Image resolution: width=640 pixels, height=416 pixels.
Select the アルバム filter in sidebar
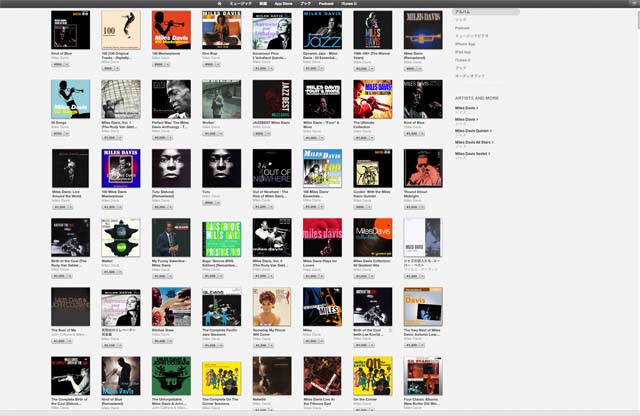click(x=485, y=12)
